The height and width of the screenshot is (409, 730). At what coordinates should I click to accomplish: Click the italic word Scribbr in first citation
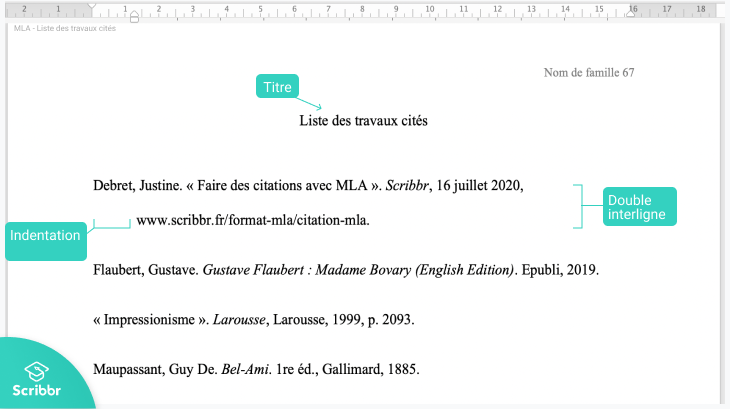[x=406, y=186]
